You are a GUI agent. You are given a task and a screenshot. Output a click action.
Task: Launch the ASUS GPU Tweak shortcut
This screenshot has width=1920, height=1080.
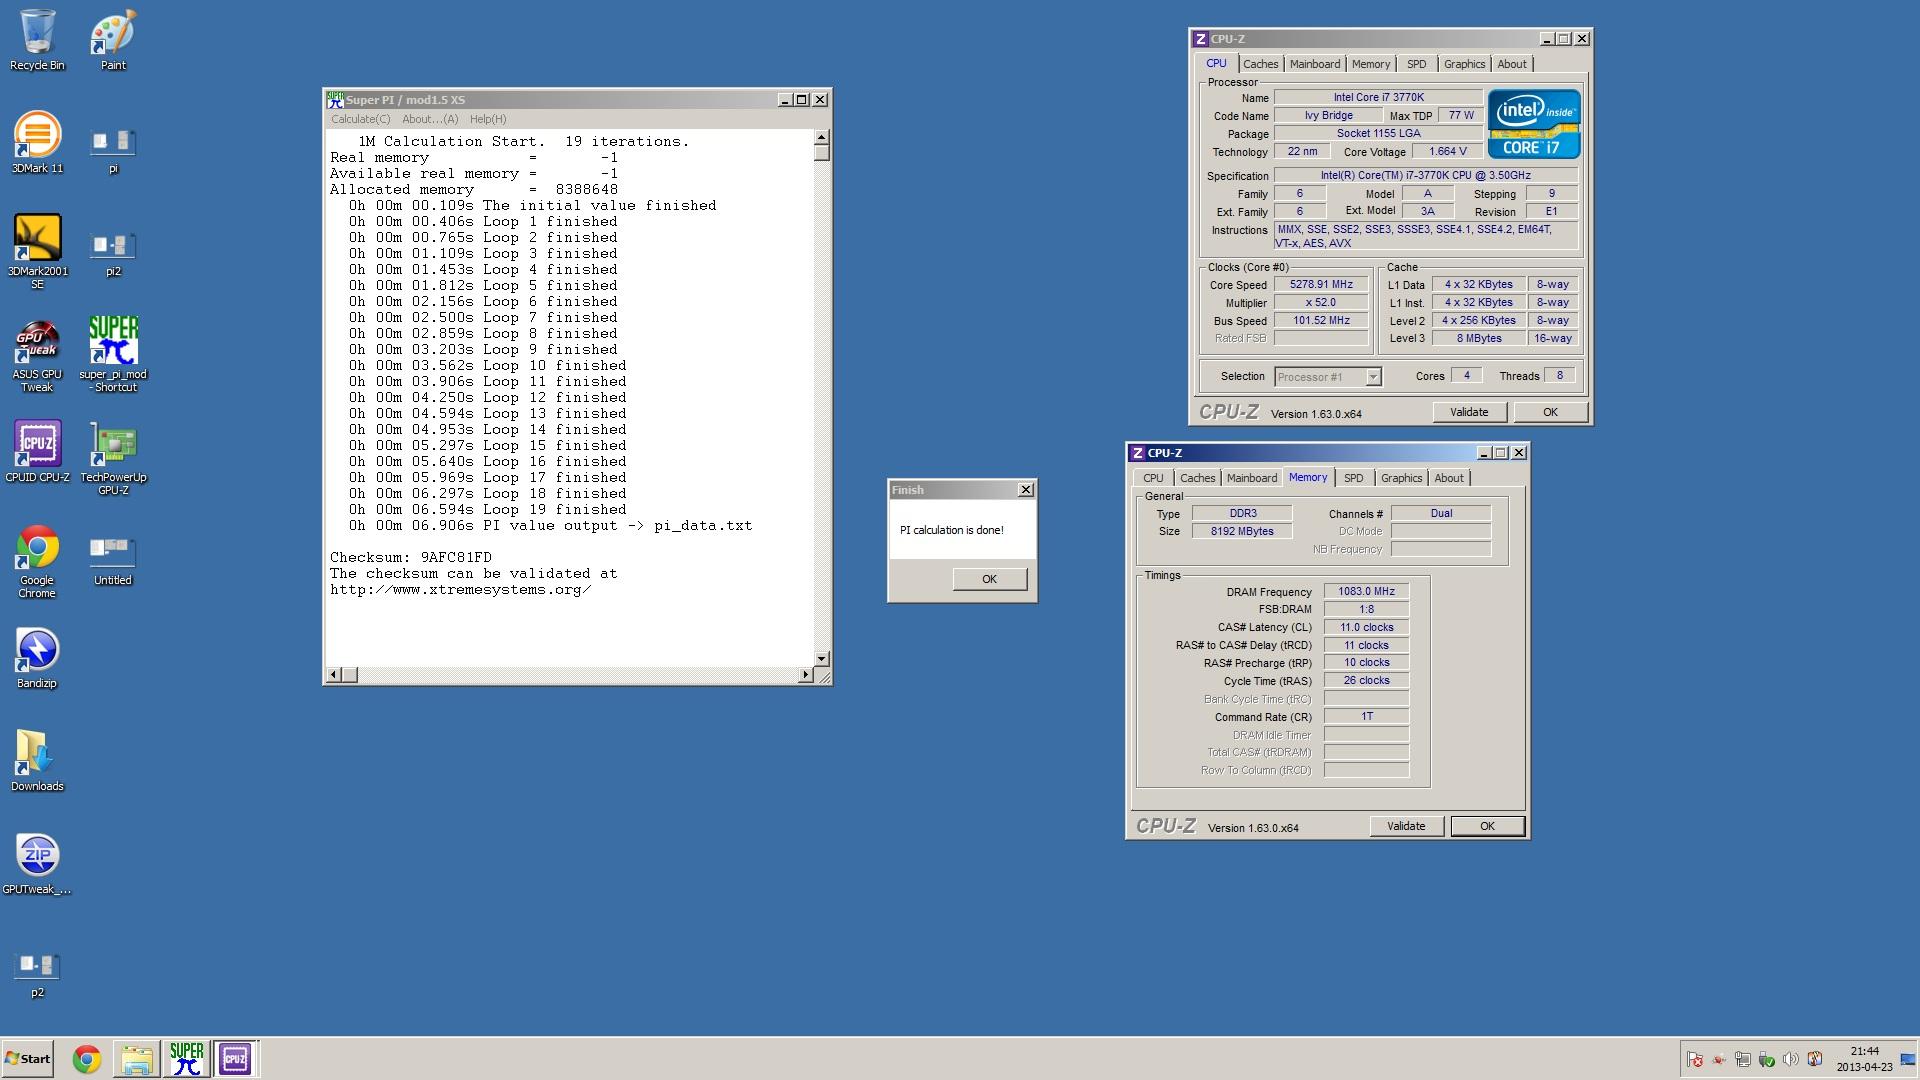click(37, 355)
